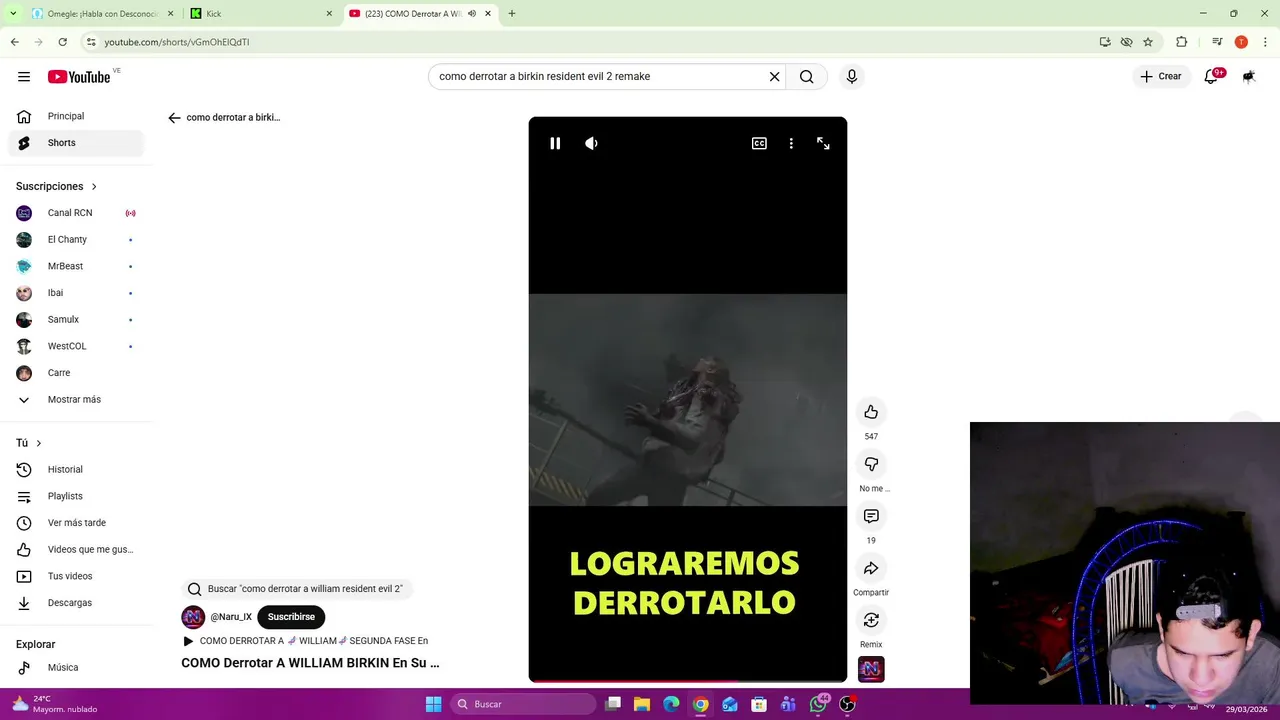Open Chrome media controls icon

click(1217, 42)
